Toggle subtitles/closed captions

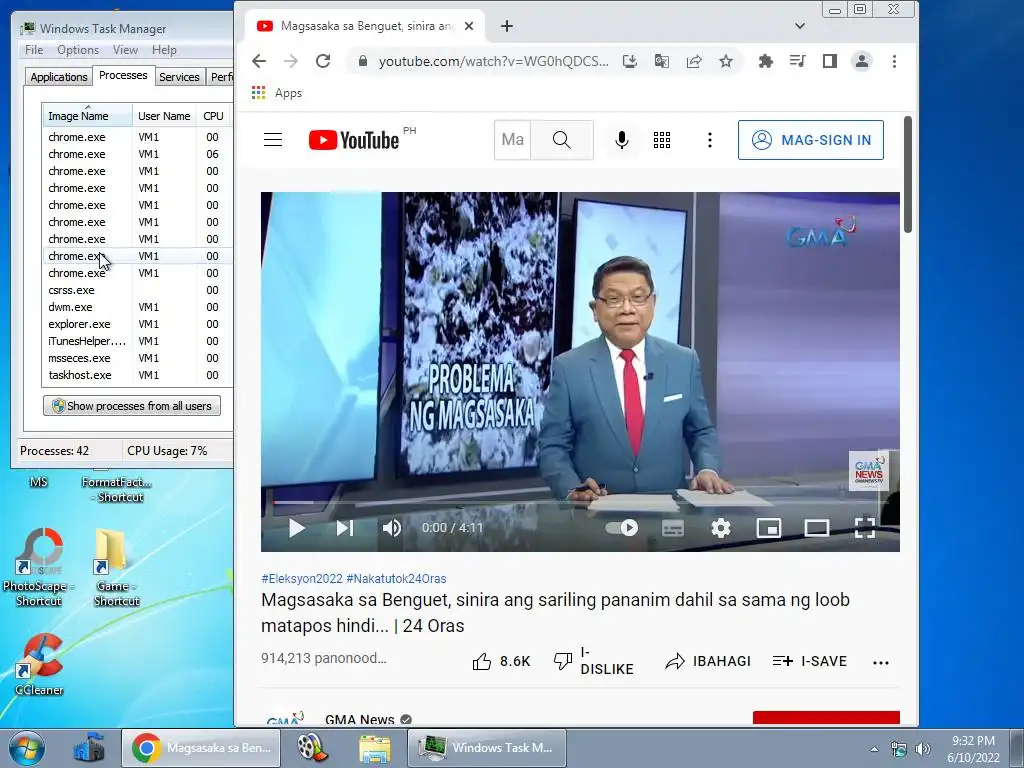click(x=673, y=528)
